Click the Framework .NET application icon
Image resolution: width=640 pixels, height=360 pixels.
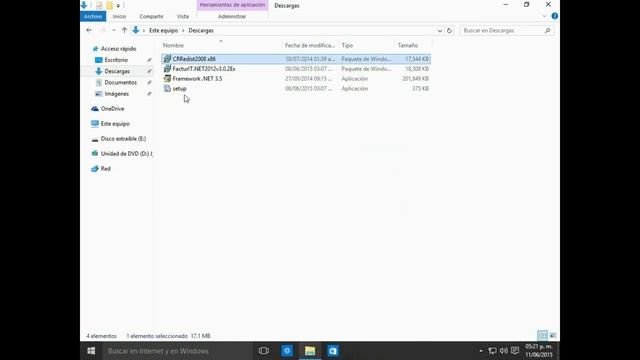coord(167,78)
